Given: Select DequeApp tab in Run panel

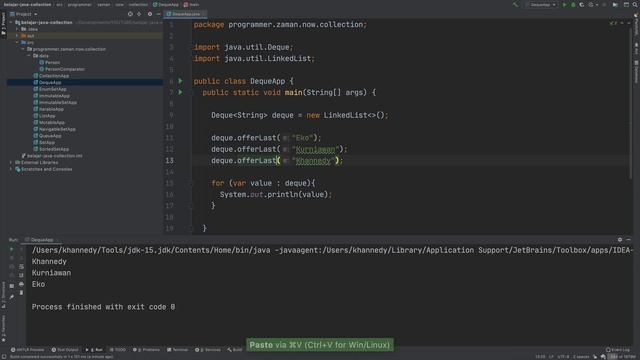Looking at the screenshot, I should coord(42,240).
